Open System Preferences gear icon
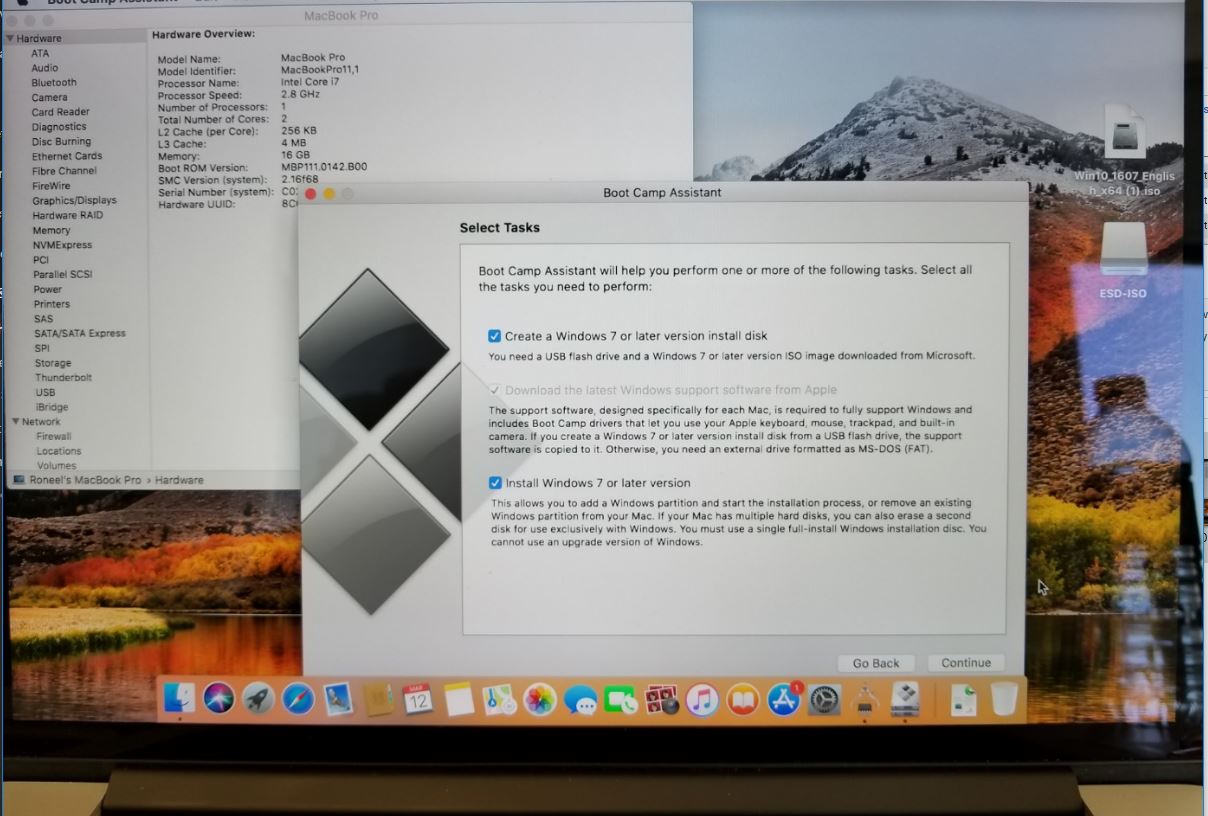Screen dimensions: 1208x816 click(x=824, y=699)
